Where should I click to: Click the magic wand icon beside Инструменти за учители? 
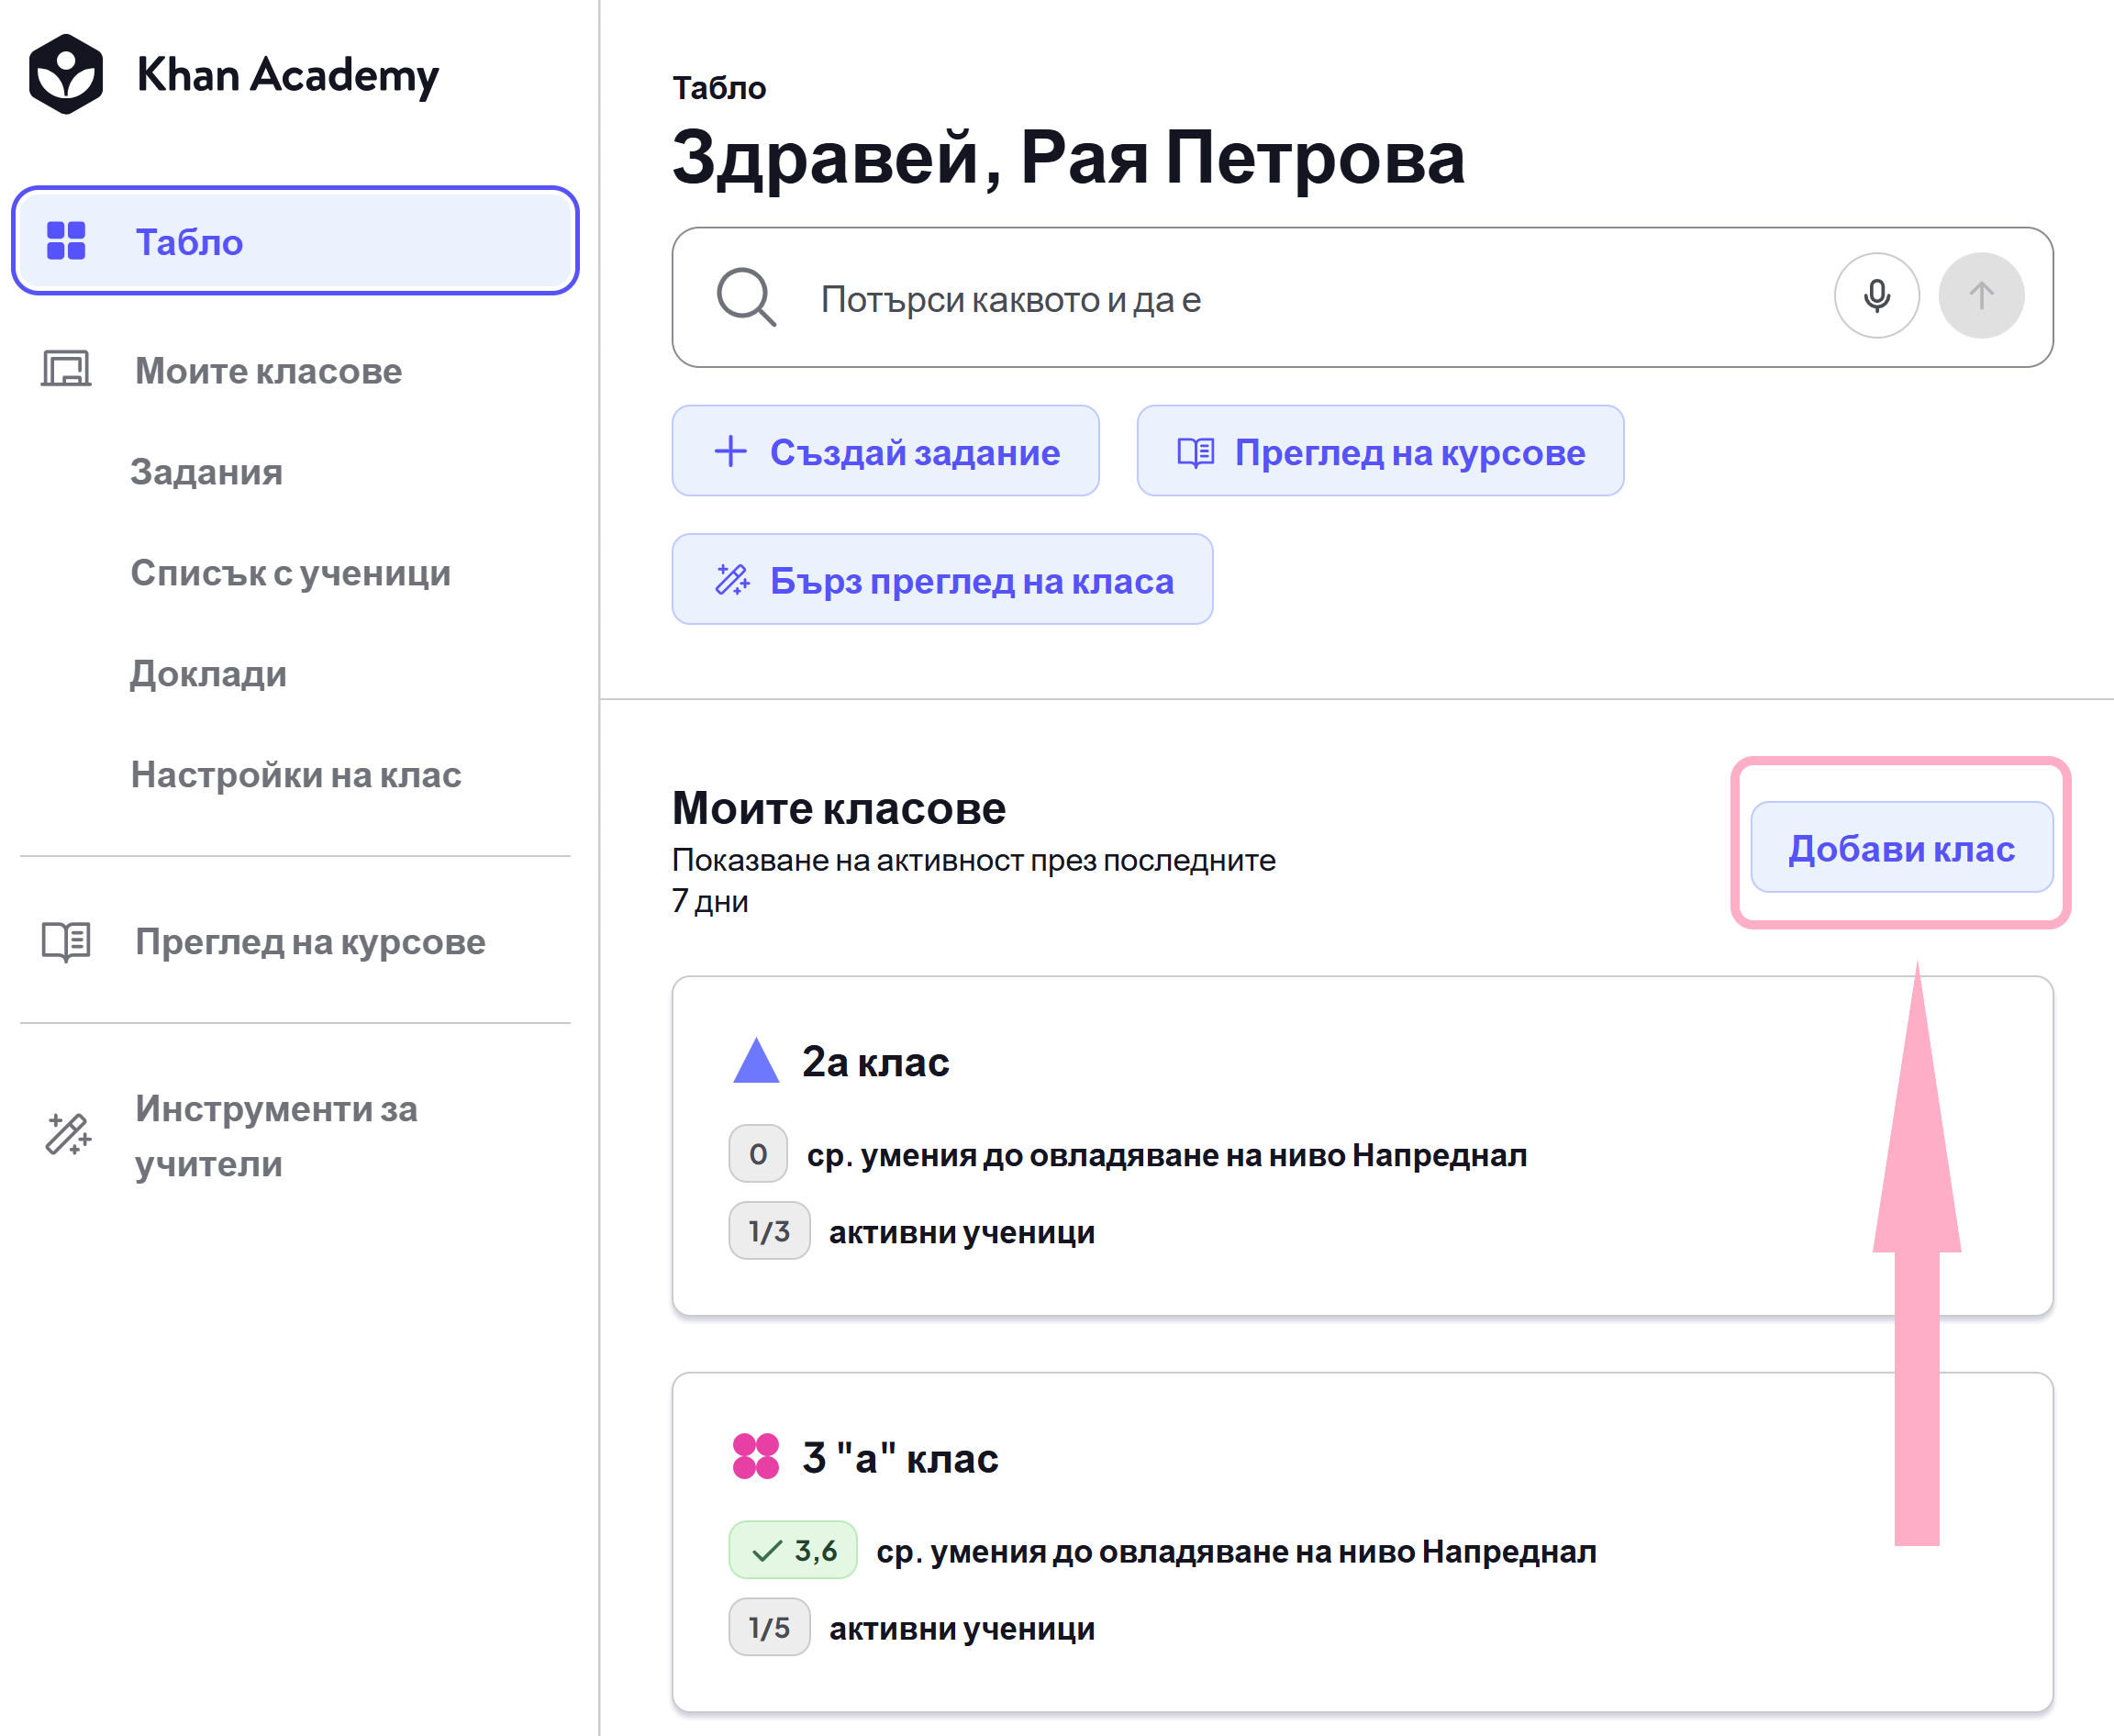(68, 1135)
